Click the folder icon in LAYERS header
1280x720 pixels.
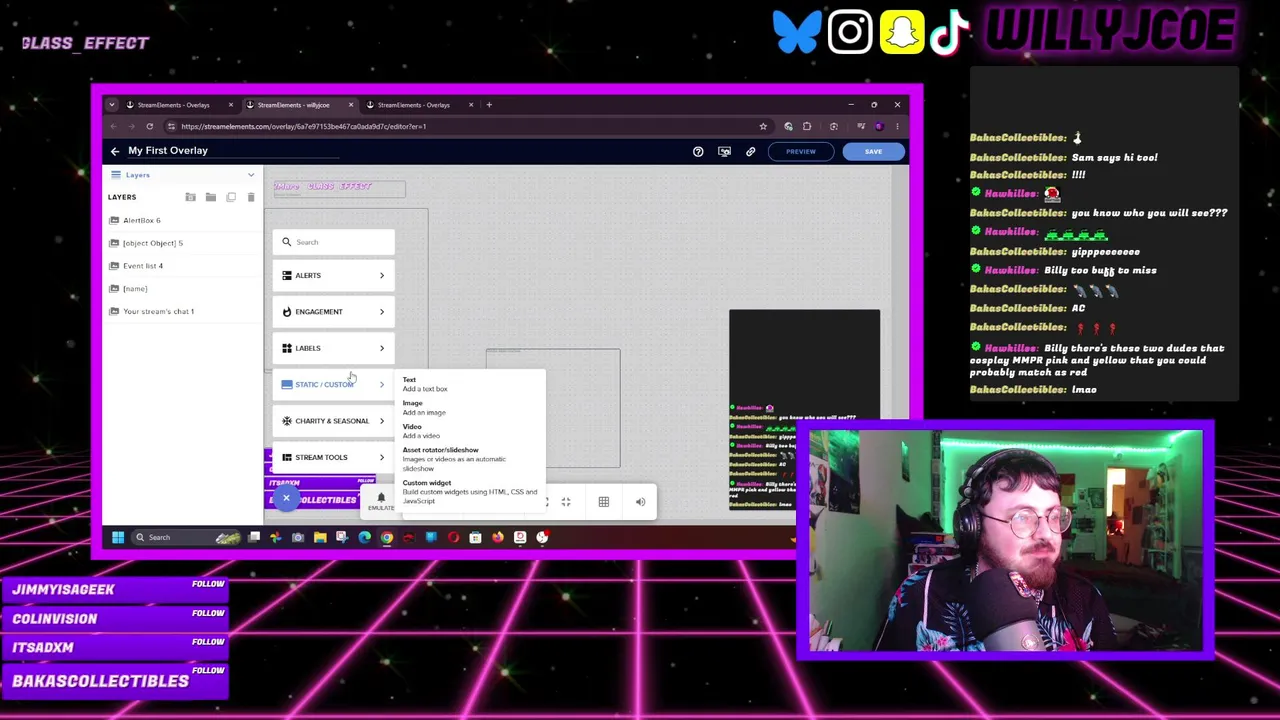pyautogui.click(x=210, y=197)
